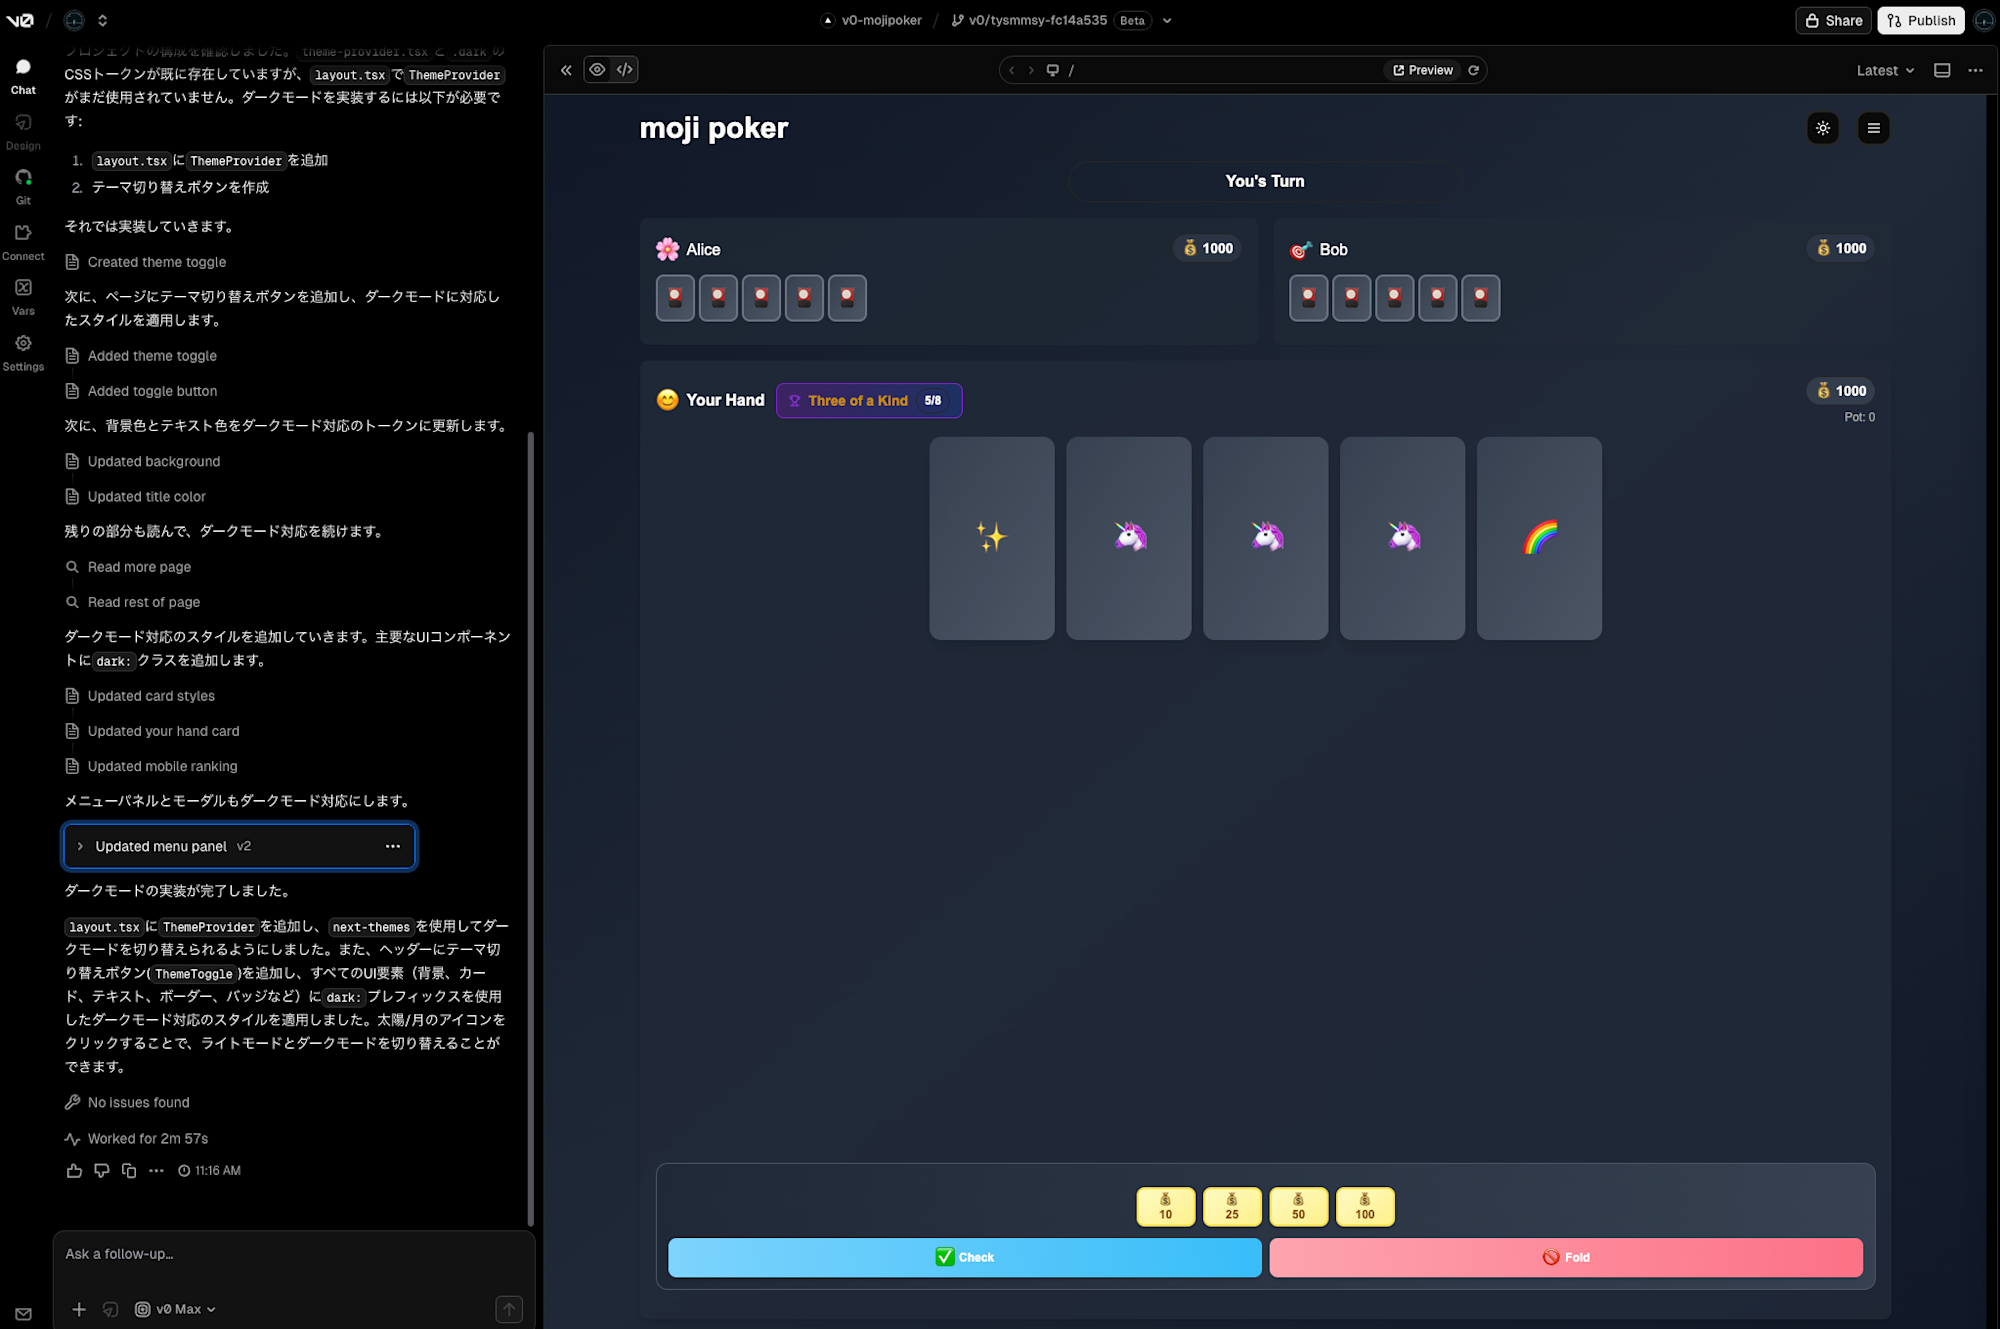The width and height of the screenshot is (2000, 1329).
Task: Switch to the code view icon
Action: tap(625, 70)
